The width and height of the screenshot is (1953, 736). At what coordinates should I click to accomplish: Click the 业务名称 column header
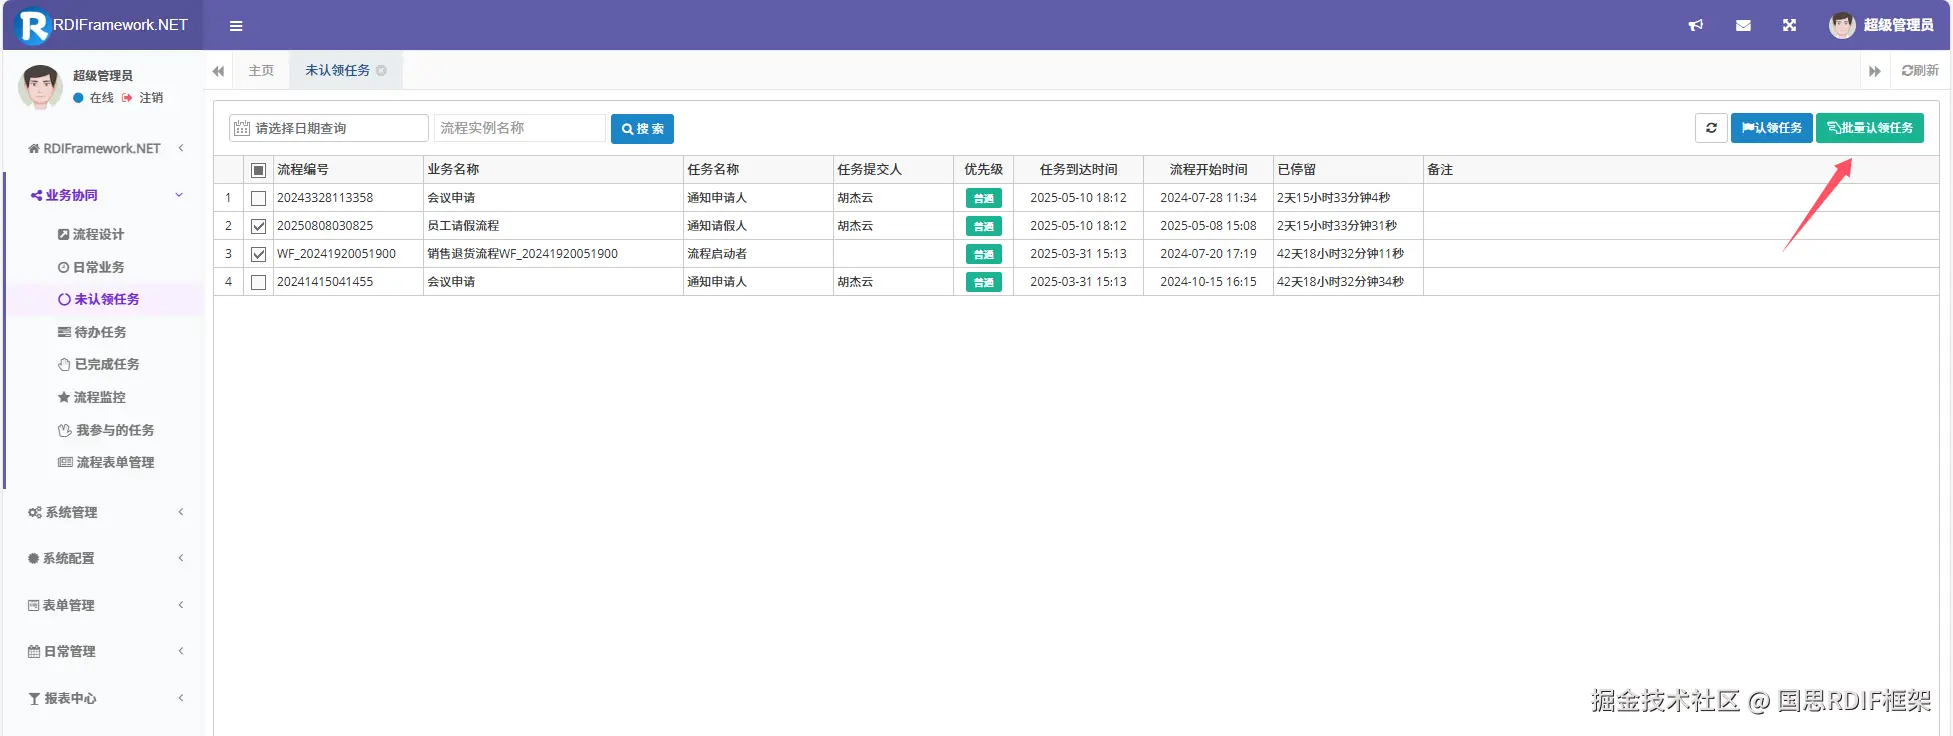point(553,170)
